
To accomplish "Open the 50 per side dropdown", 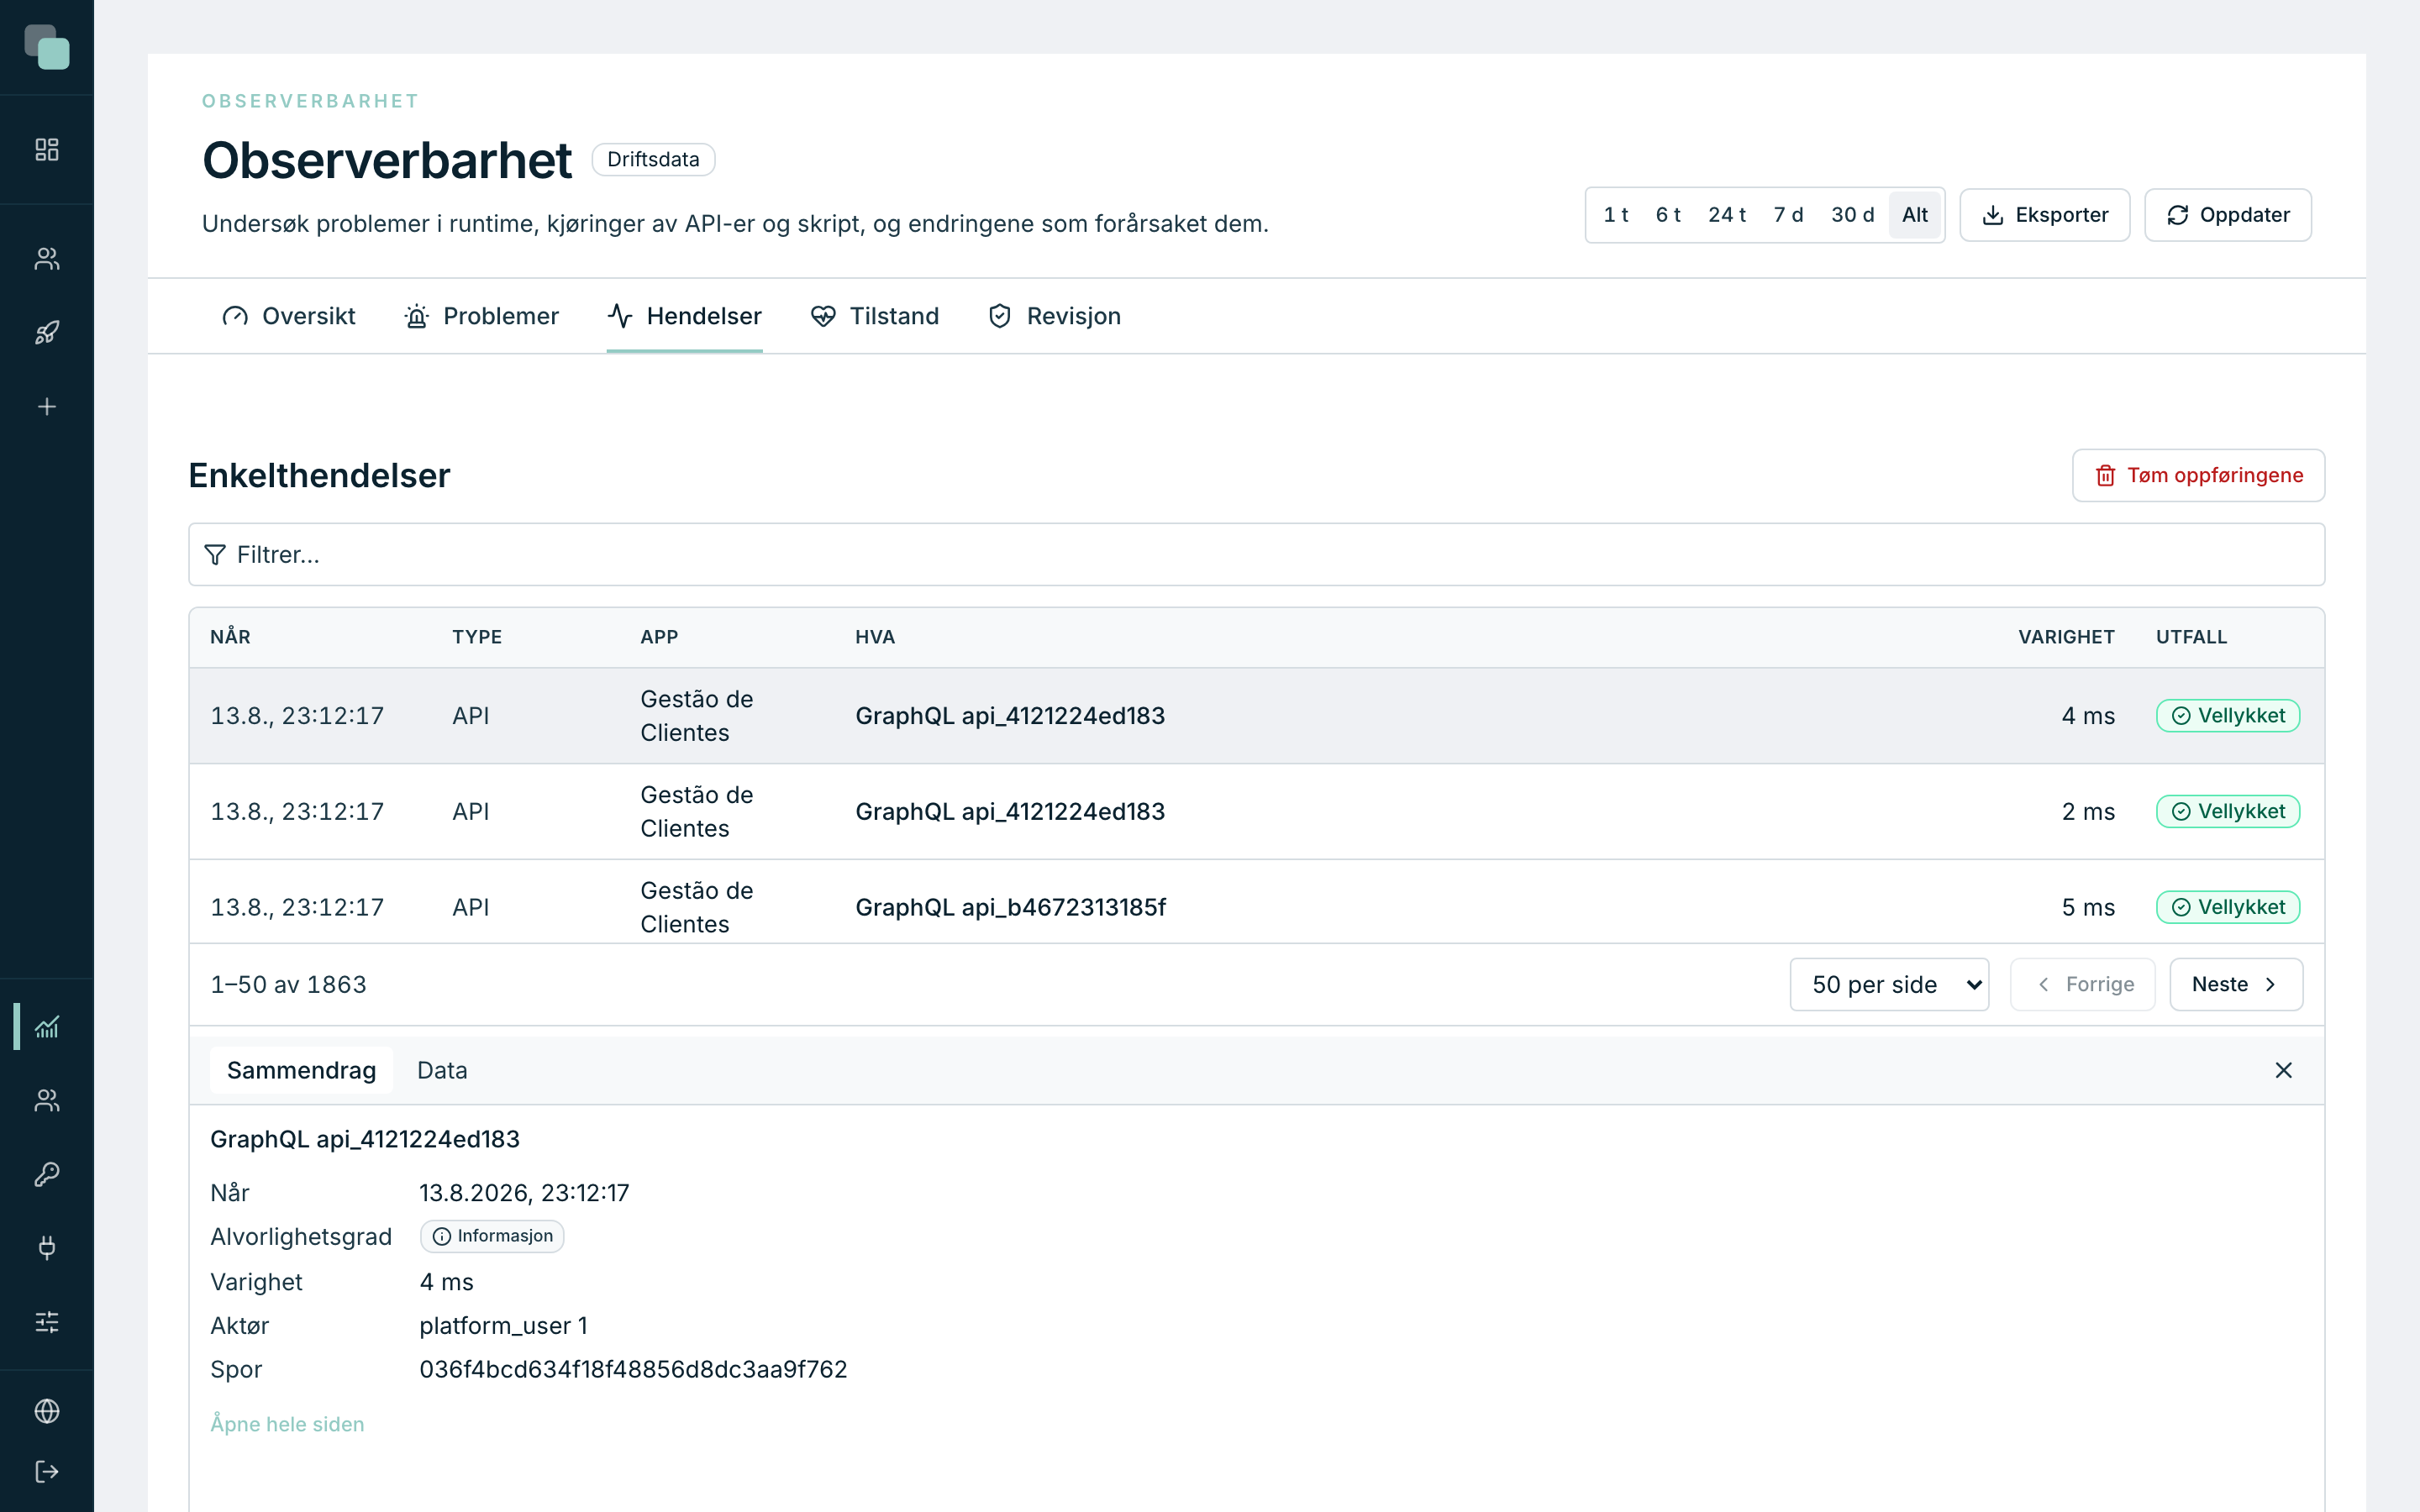I will coord(1889,985).
